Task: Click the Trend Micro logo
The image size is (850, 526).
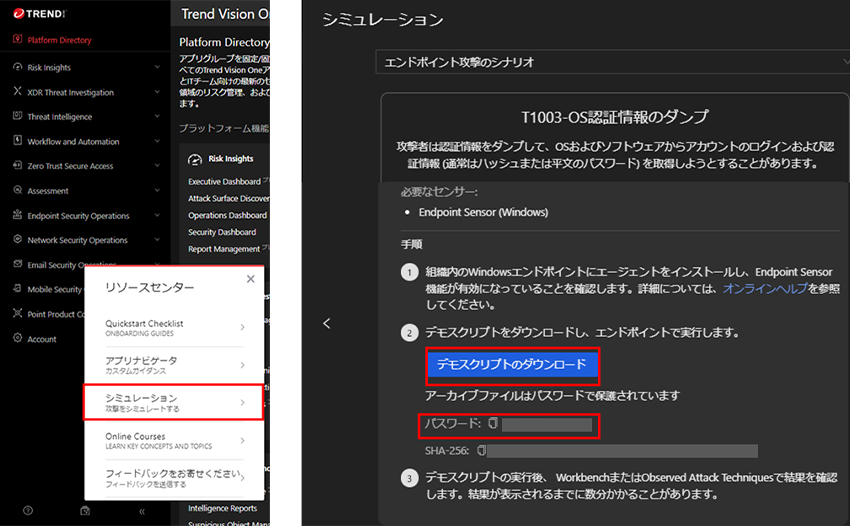Action: coord(38,14)
